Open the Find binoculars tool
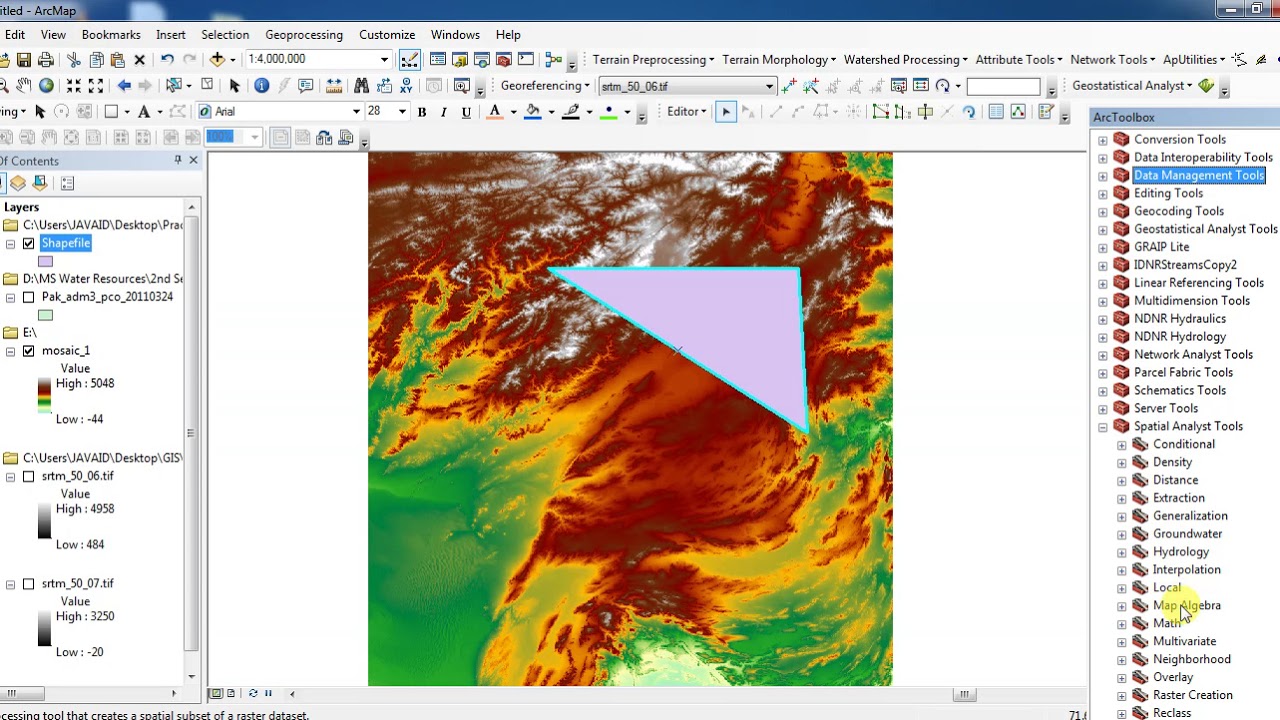Screen dimensions: 1280x720 [361, 85]
